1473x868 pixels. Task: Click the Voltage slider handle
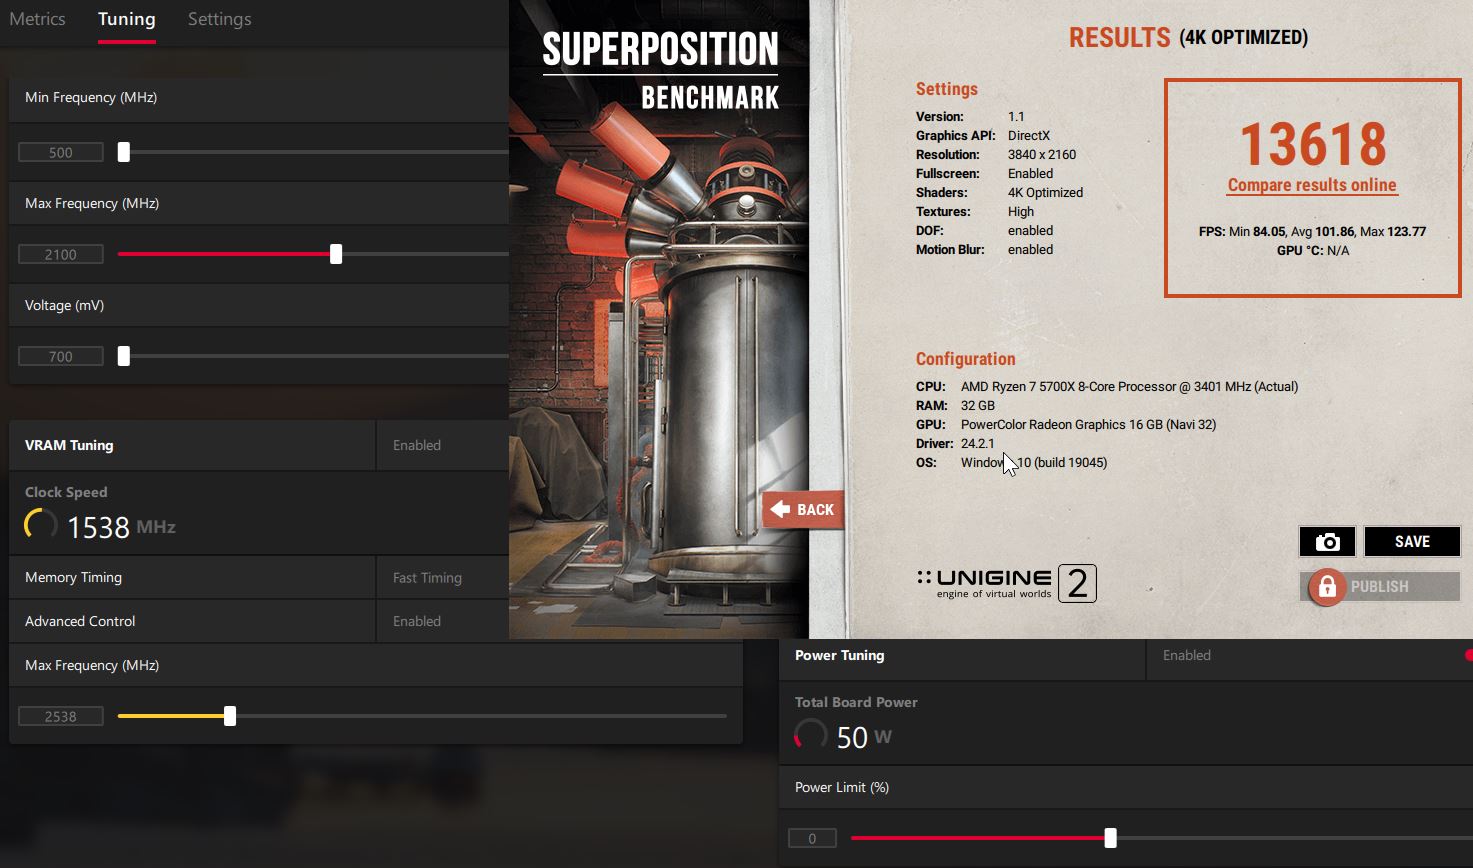(124, 356)
